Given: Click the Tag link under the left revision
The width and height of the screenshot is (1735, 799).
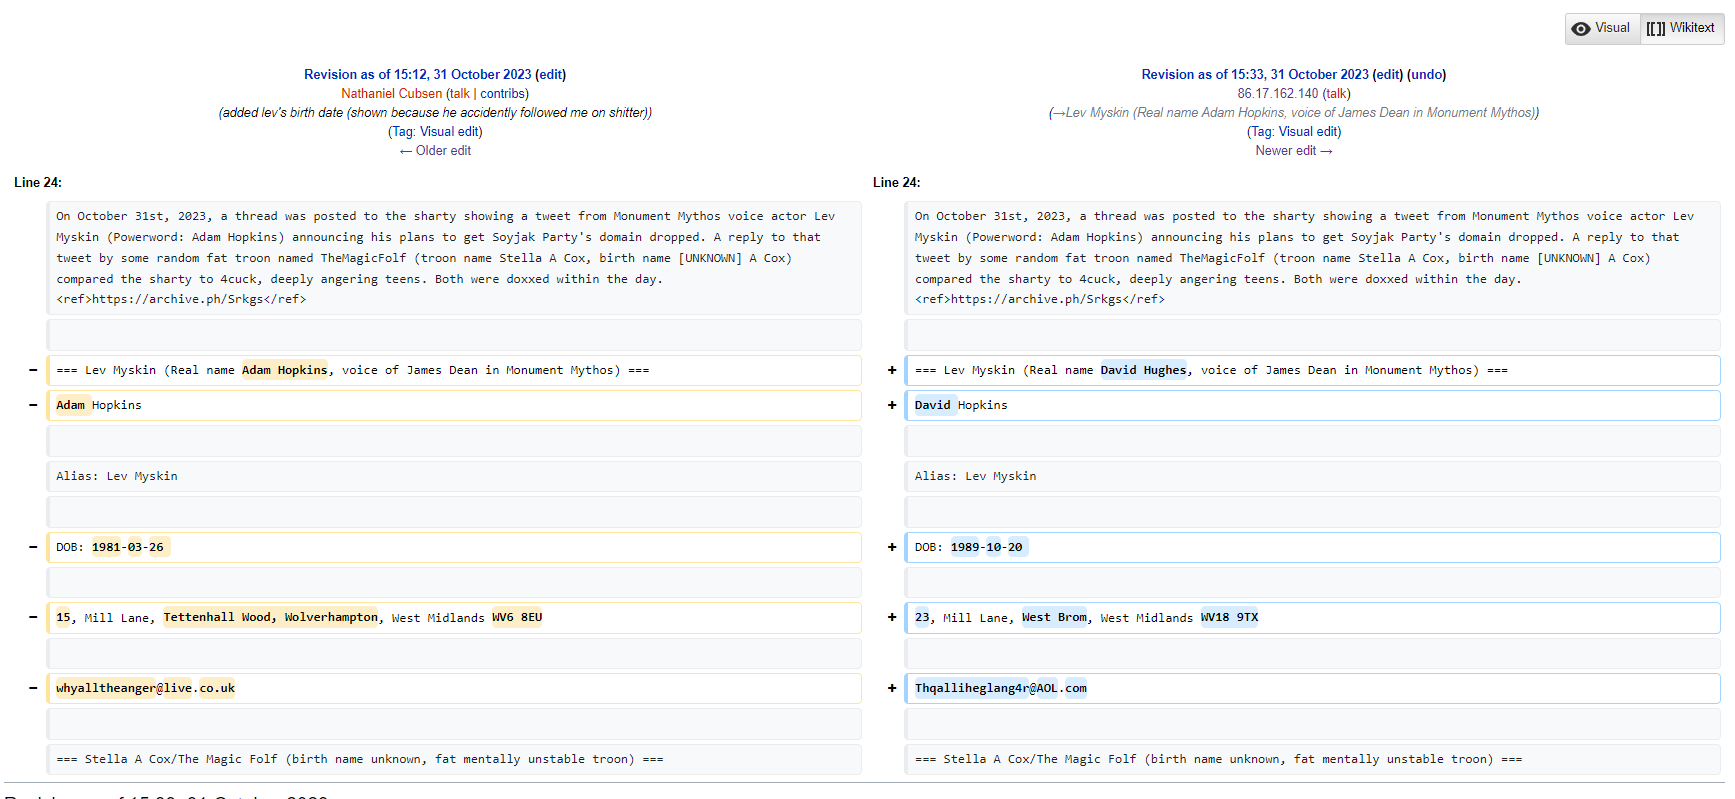Looking at the screenshot, I should pyautogui.click(x=402, y=132).
